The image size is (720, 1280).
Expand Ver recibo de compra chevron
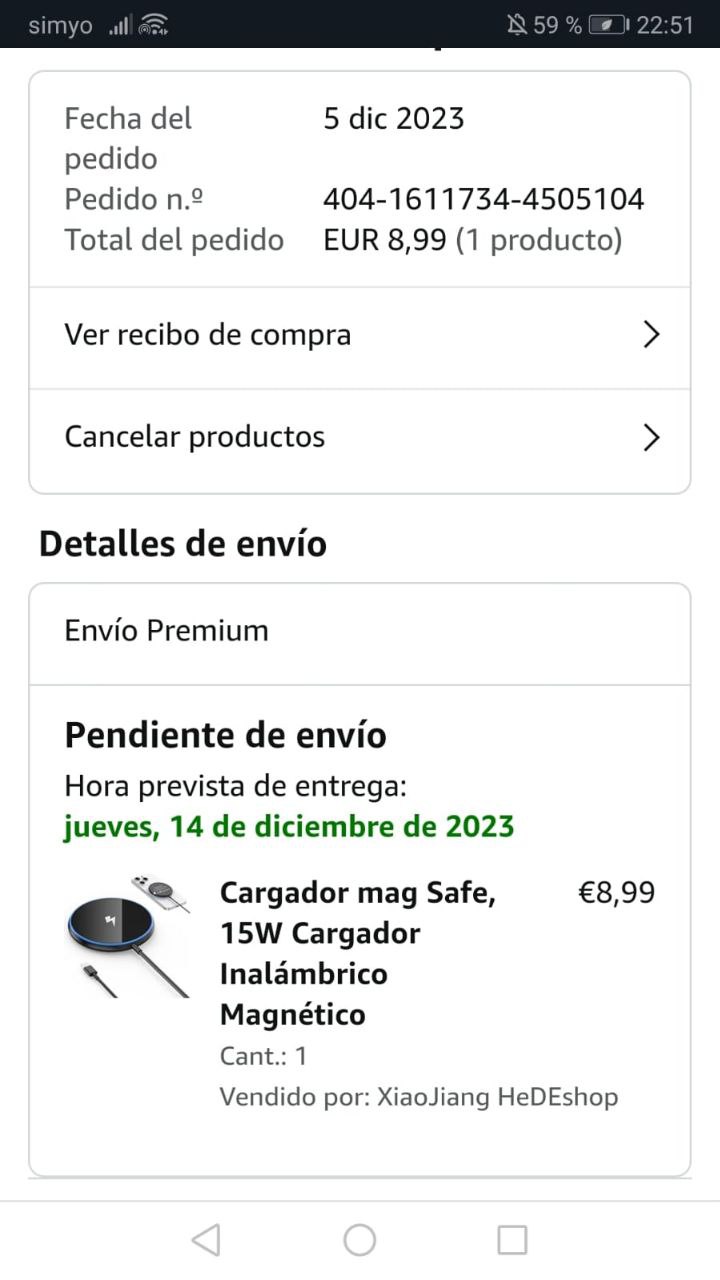pos(652,334)
